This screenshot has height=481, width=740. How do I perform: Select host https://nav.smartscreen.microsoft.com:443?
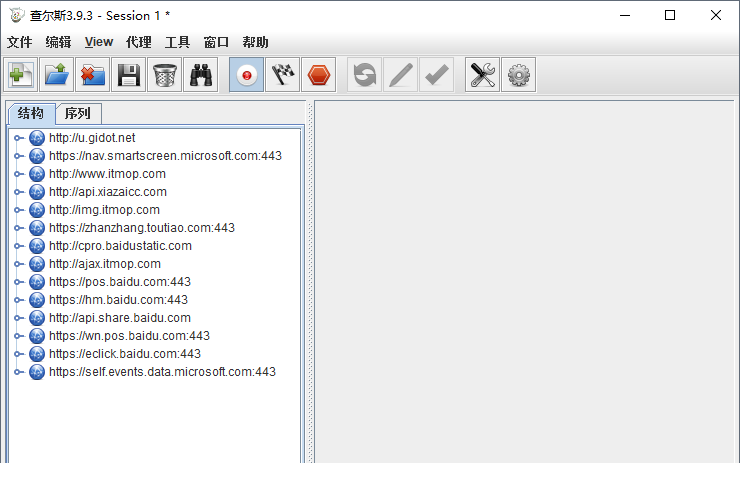pos(165,156)
